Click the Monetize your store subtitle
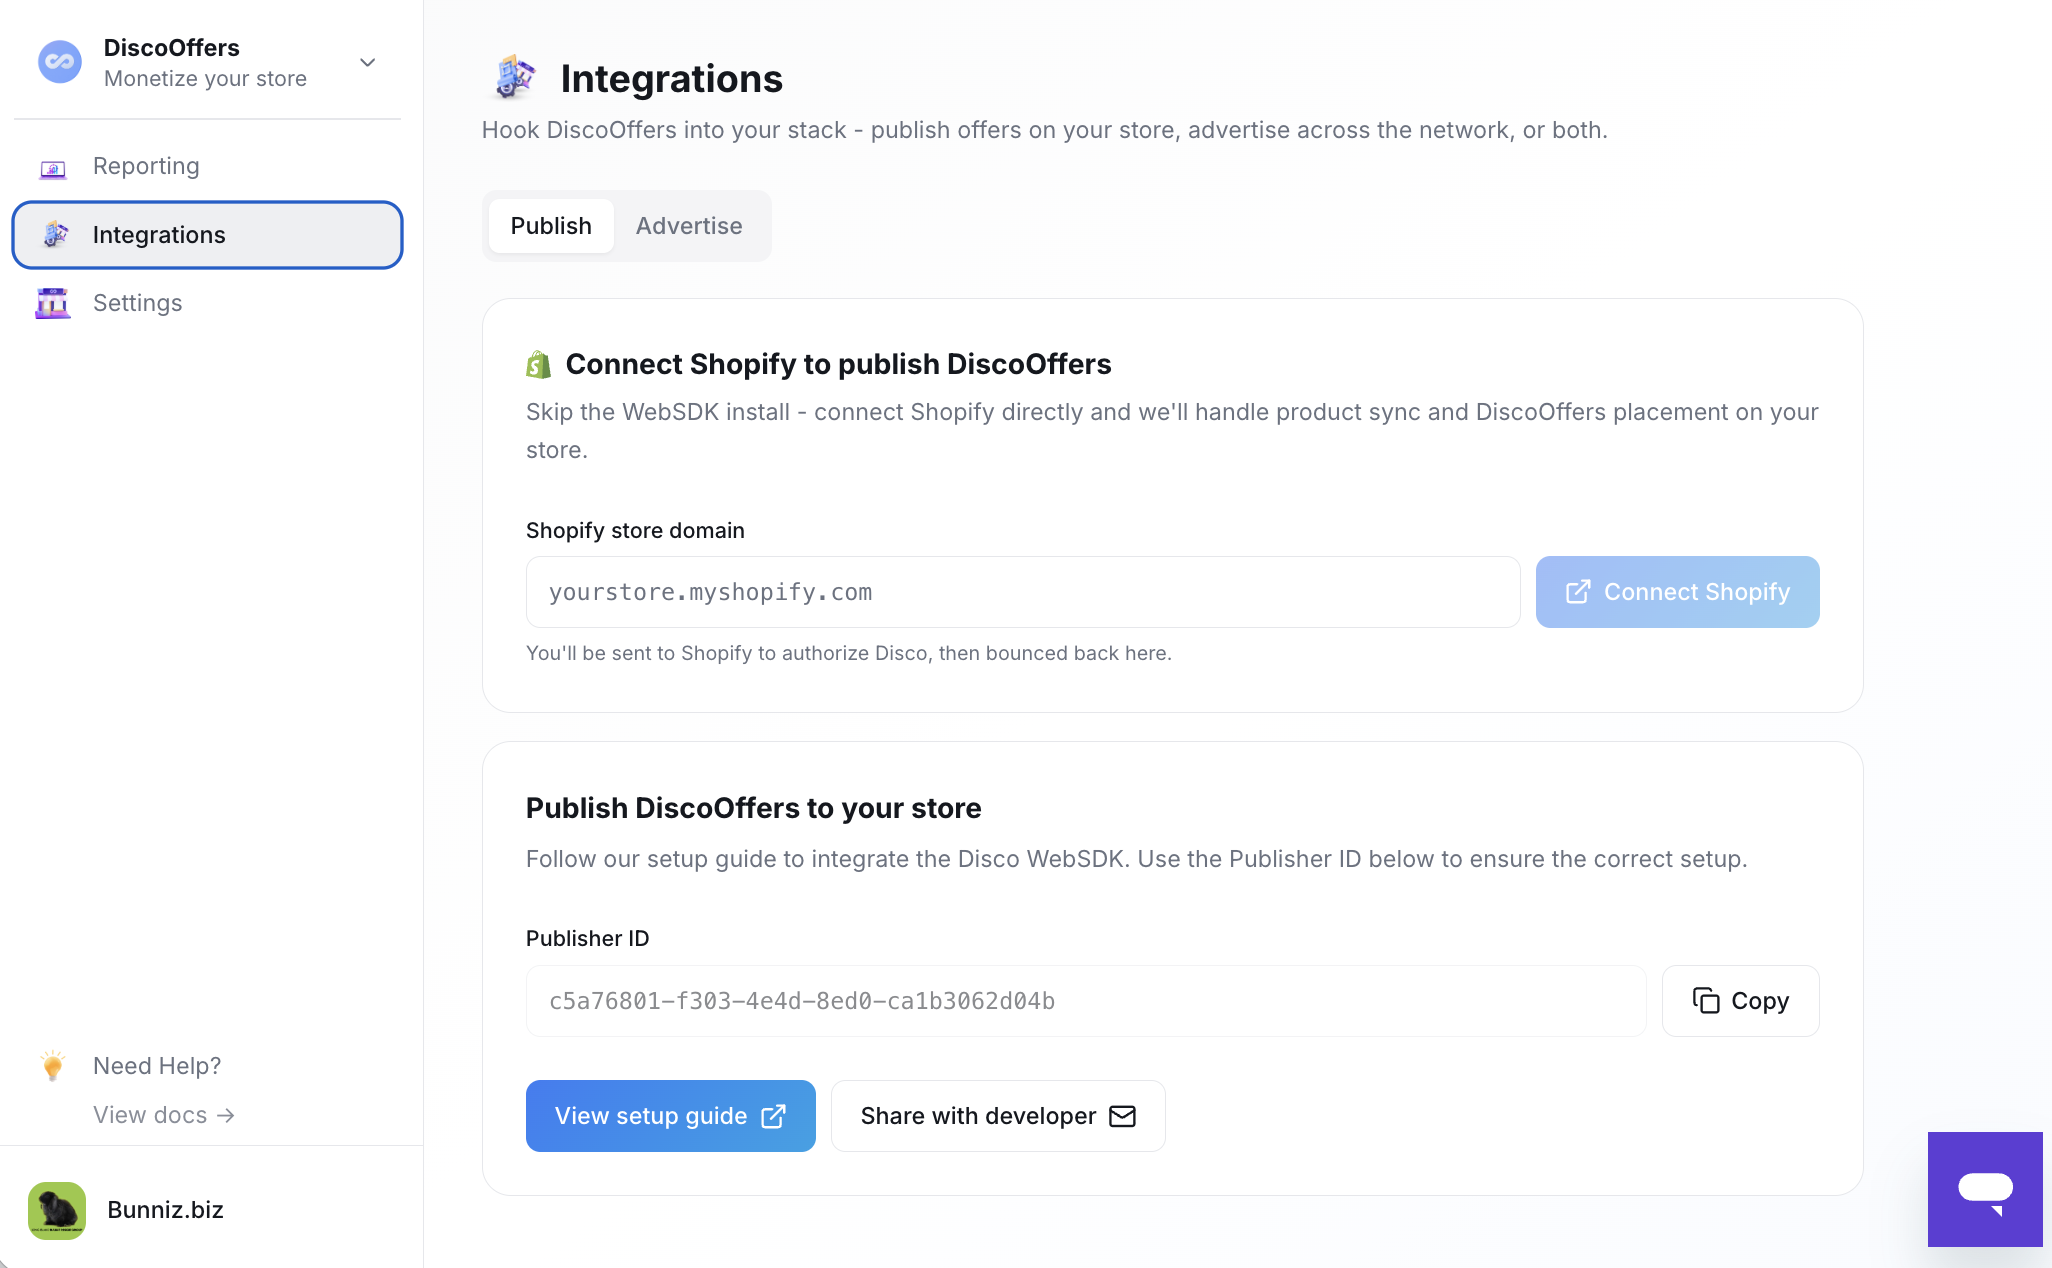This screenshot has width=2052, height=1268. (x=205, y=79)
